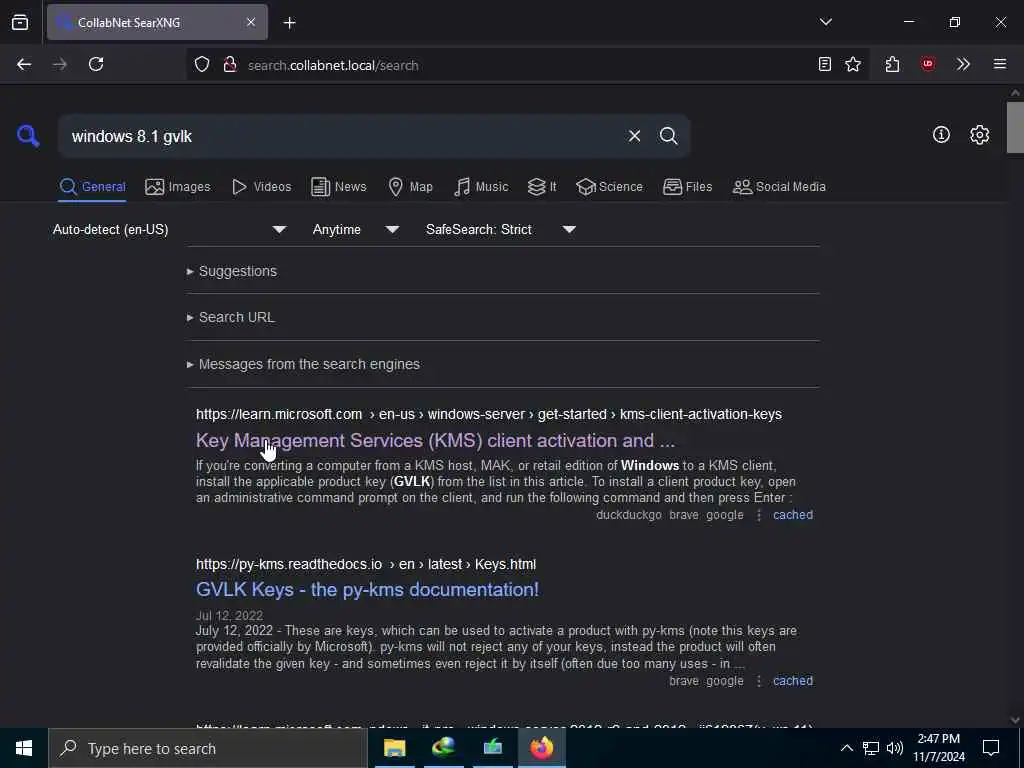The image size is (1024, 768).
Task: Show site connection lock info
Action: 229,64
